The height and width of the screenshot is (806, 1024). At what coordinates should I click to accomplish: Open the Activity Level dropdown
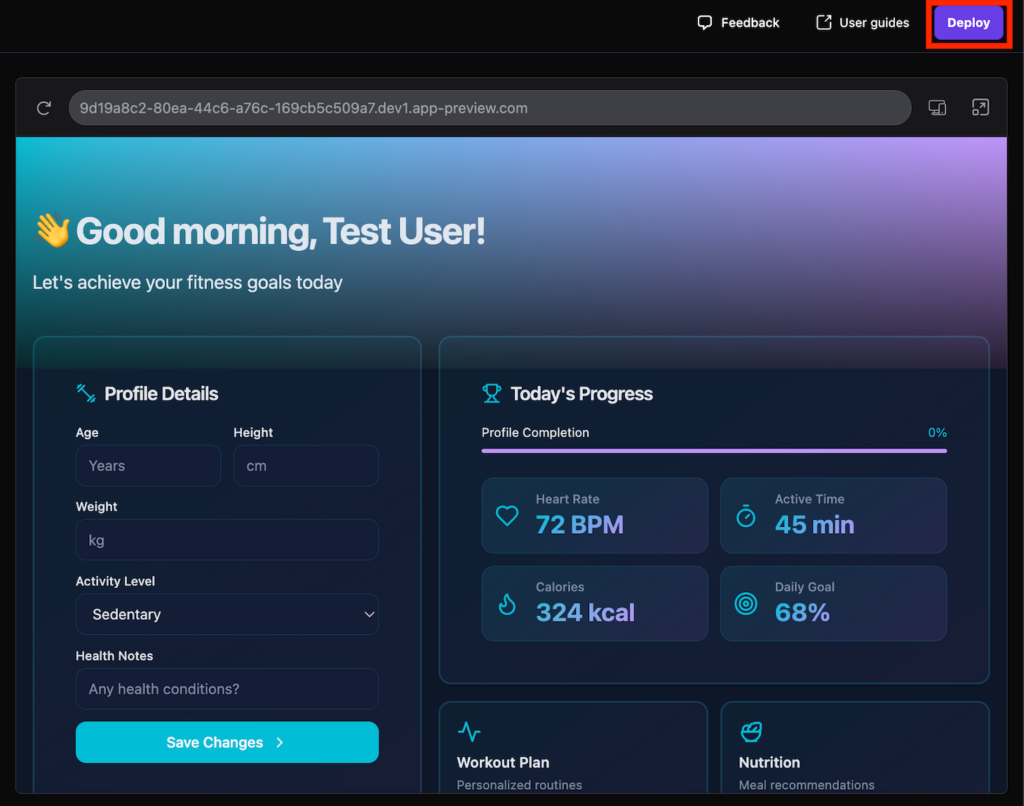click(x=227, y=615)
